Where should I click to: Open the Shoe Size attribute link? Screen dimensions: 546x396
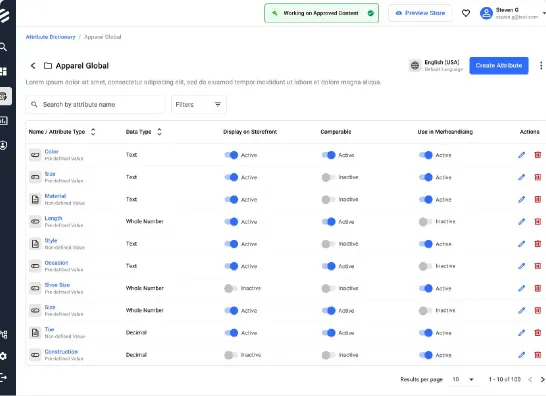[x=57, y=285]
